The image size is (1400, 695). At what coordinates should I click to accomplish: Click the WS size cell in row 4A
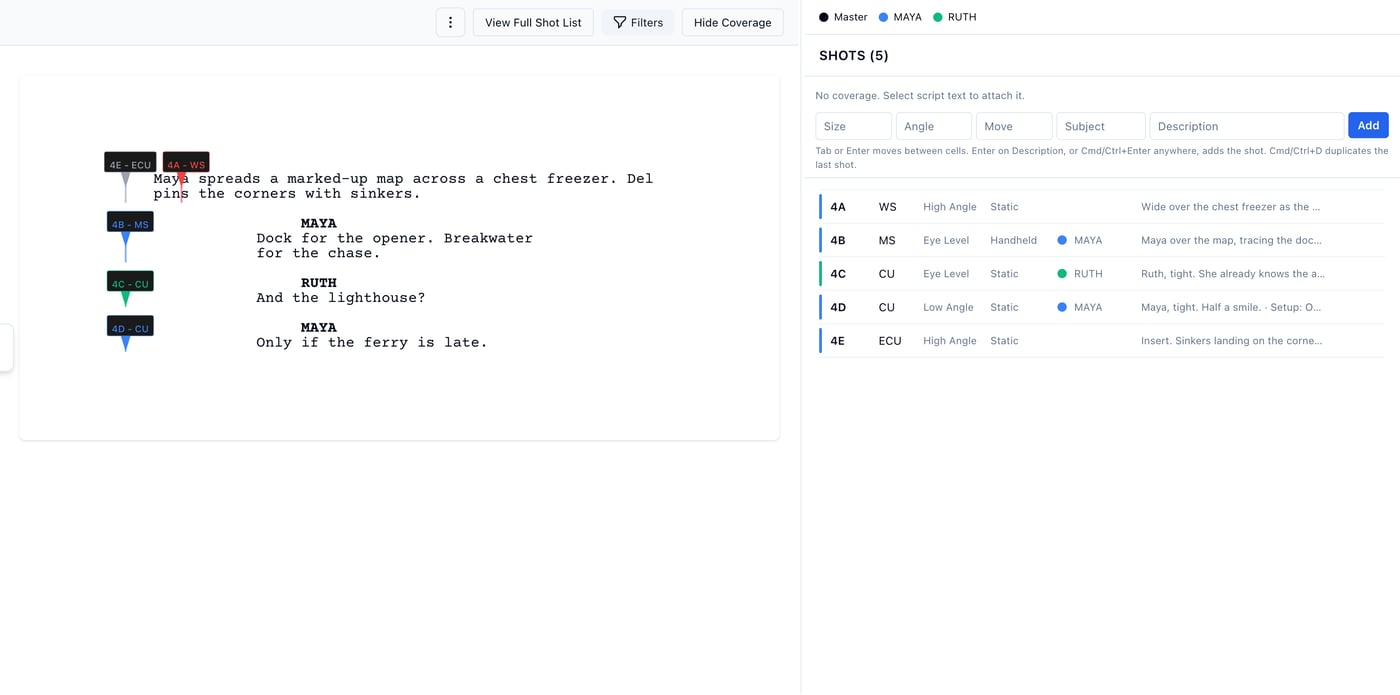point(887,207)
